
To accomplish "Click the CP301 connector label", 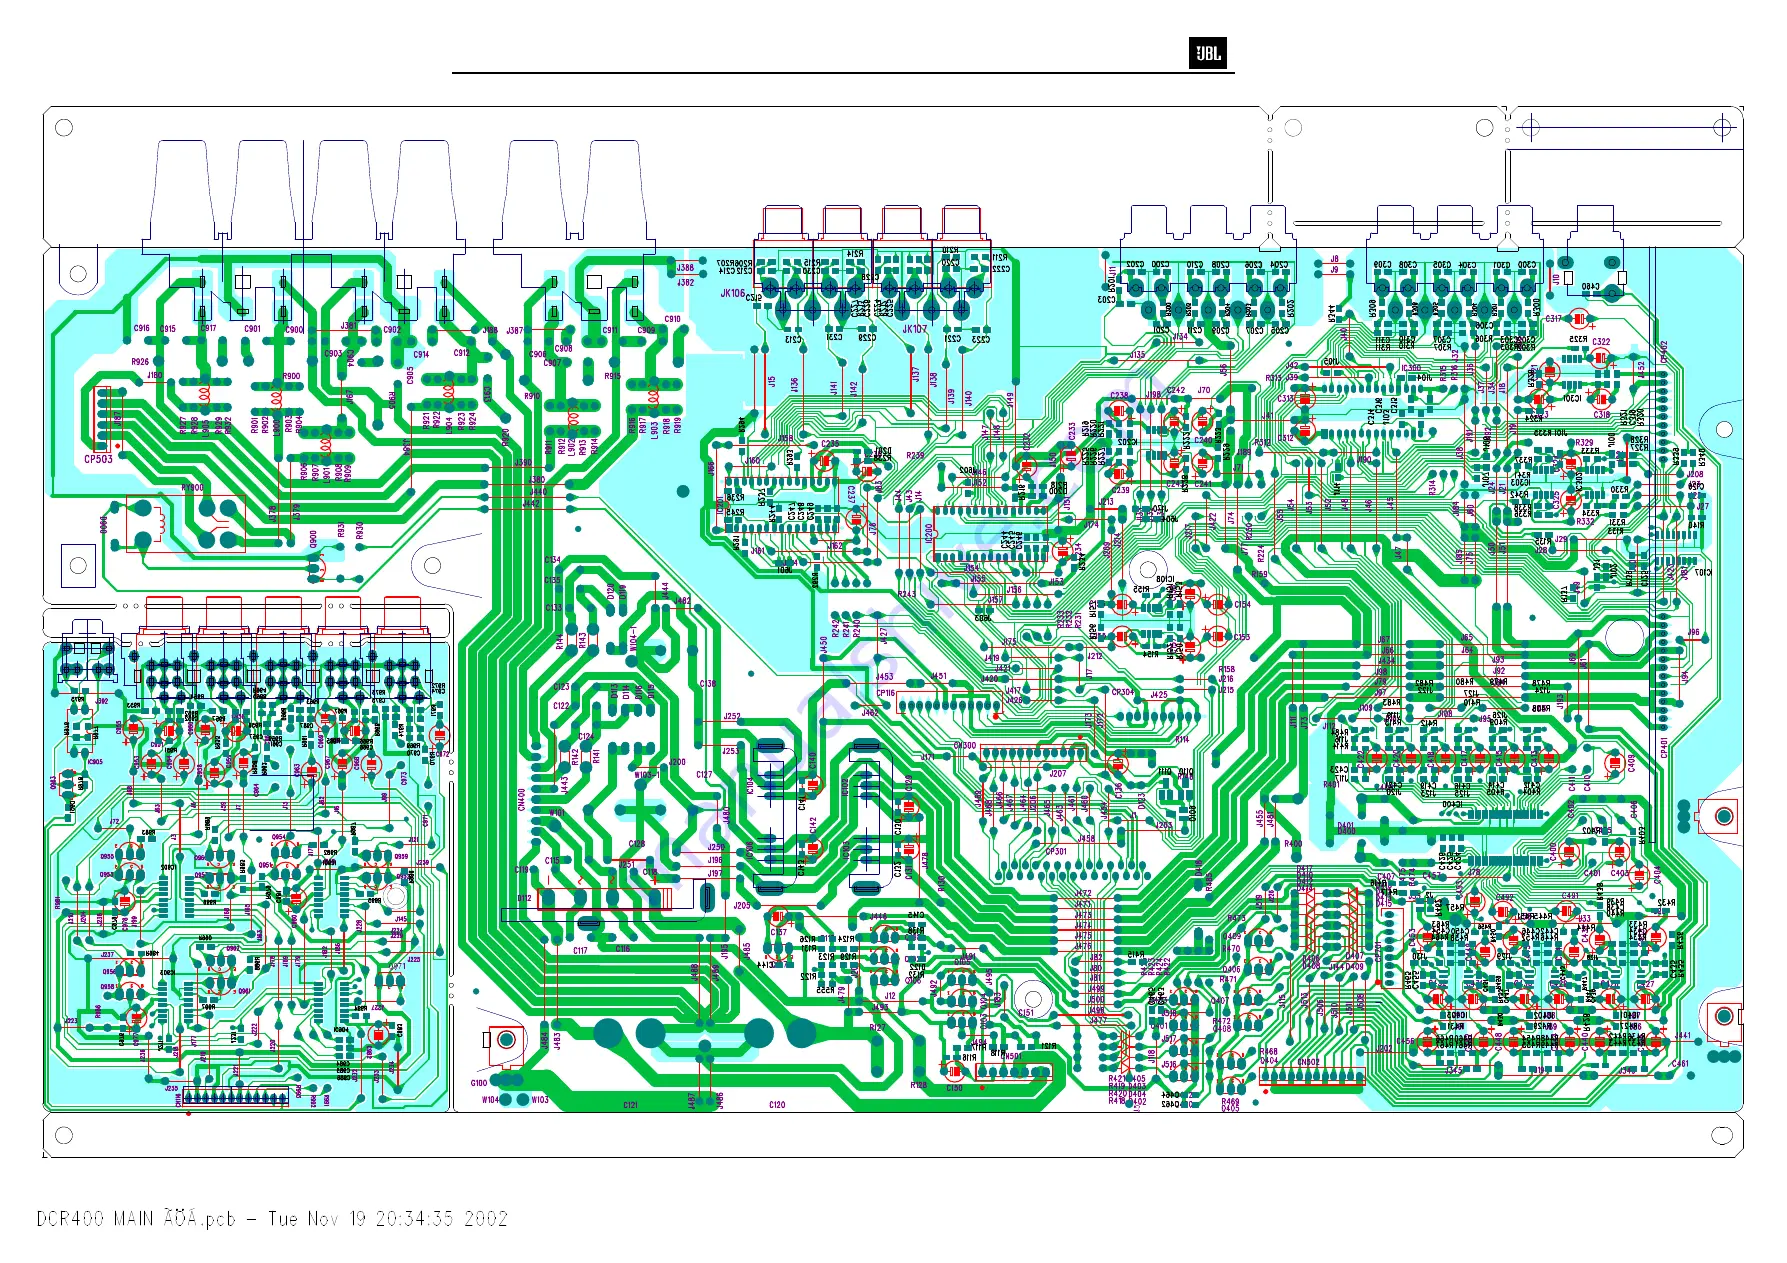I will tap(1056, 851).
